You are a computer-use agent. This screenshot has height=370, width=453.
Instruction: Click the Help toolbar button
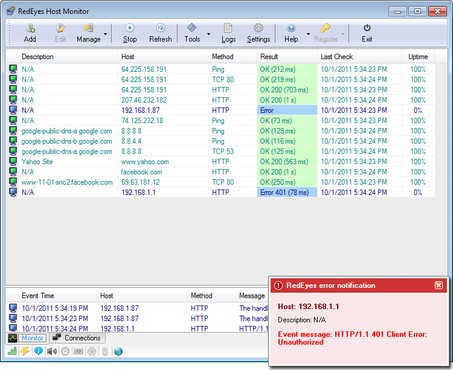click(x=291, y=33)
